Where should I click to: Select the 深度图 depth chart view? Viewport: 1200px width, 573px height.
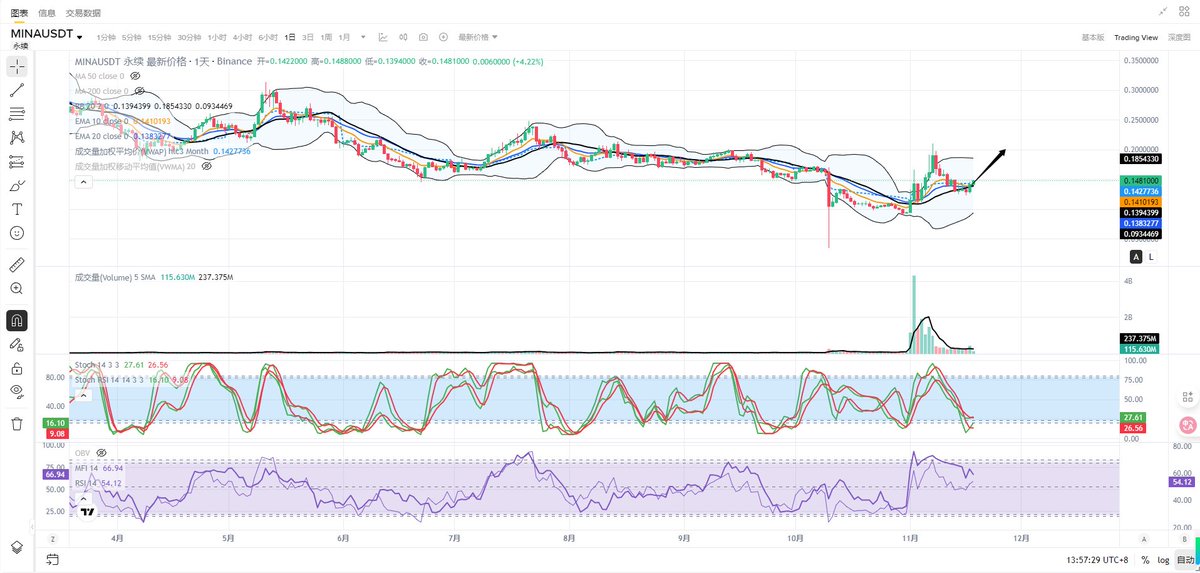click(1179, 37)
